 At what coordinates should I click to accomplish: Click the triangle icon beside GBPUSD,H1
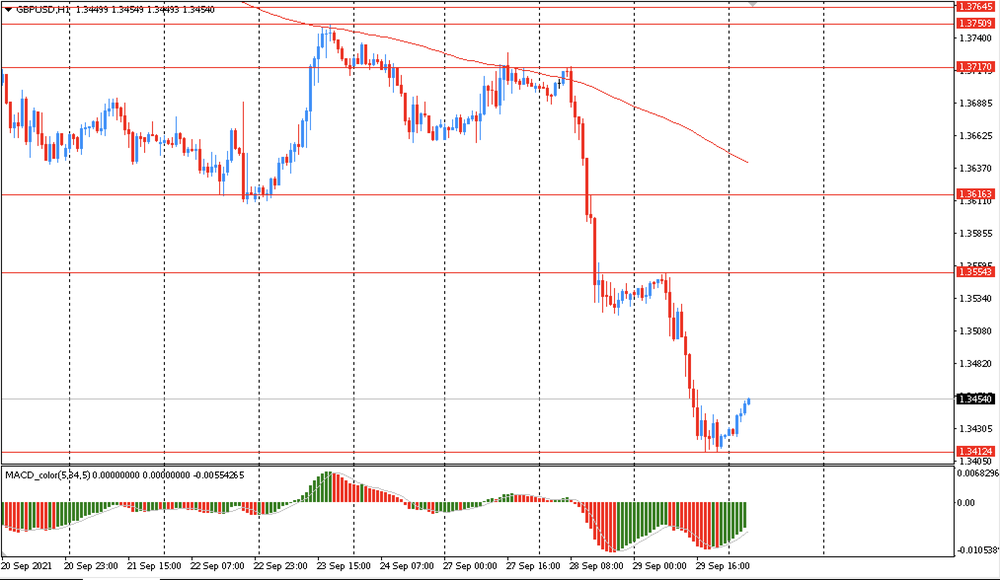(x=8, y=10)
